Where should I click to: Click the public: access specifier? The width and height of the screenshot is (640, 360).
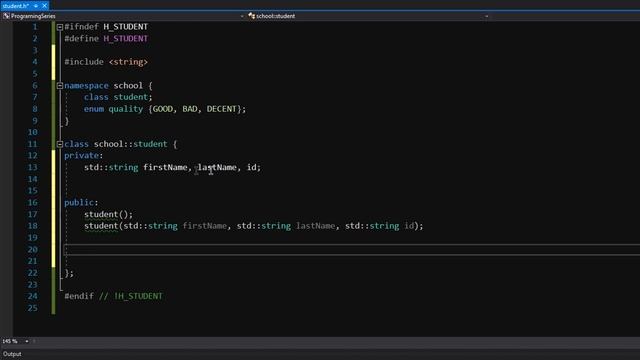point(81,202)
